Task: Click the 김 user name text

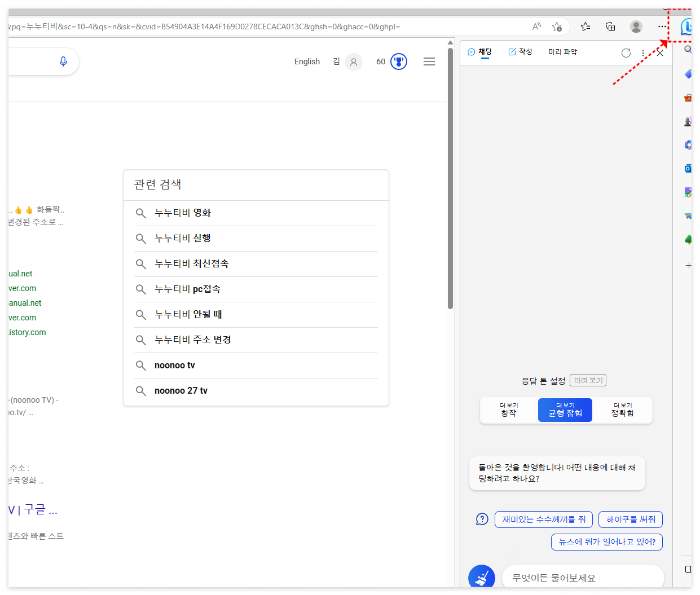Action: (x=336, y=62)
